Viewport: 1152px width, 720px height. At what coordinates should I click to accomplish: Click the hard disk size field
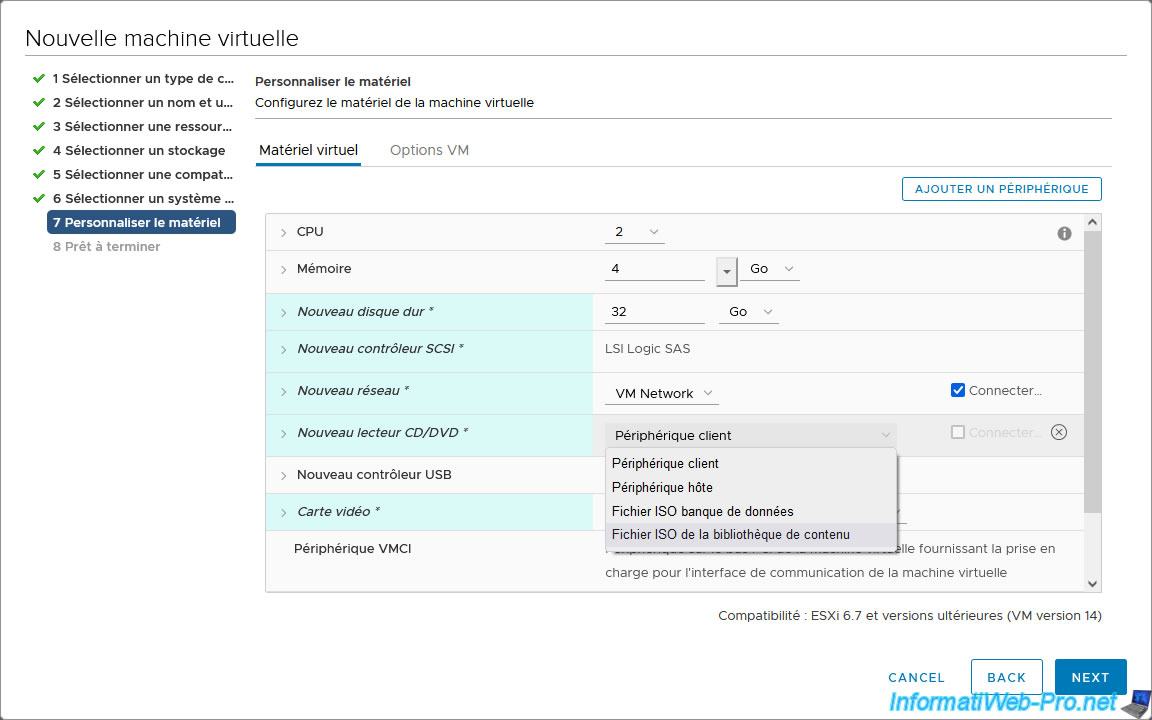click(655, 312)
